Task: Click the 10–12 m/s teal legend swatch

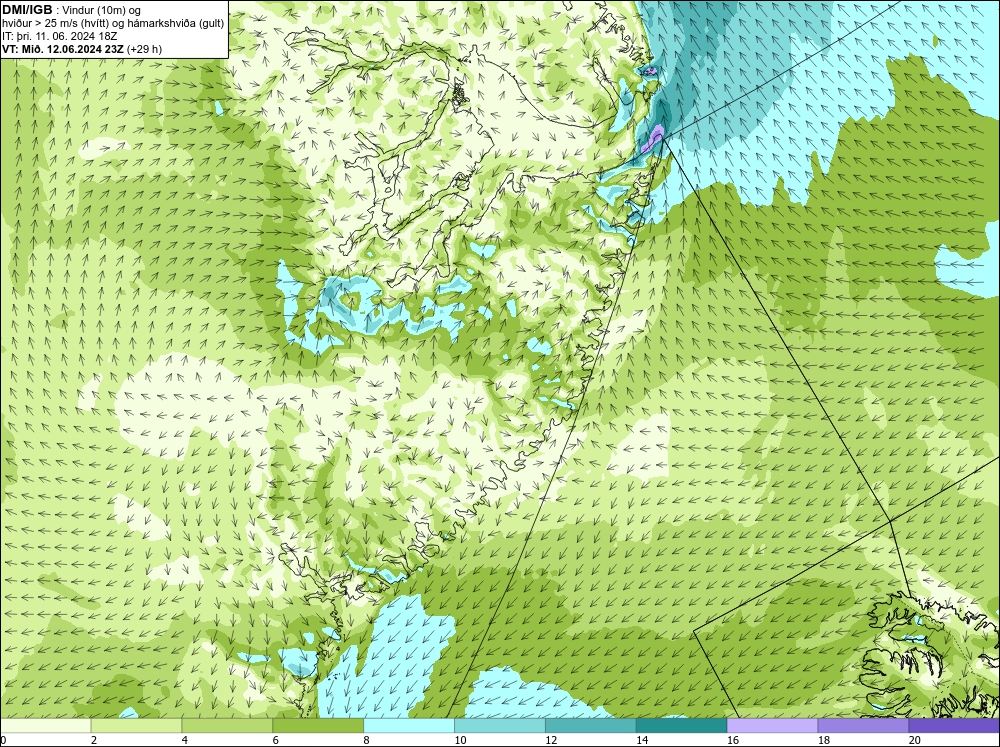Action: pyautogui.click(x=499, y=726)
